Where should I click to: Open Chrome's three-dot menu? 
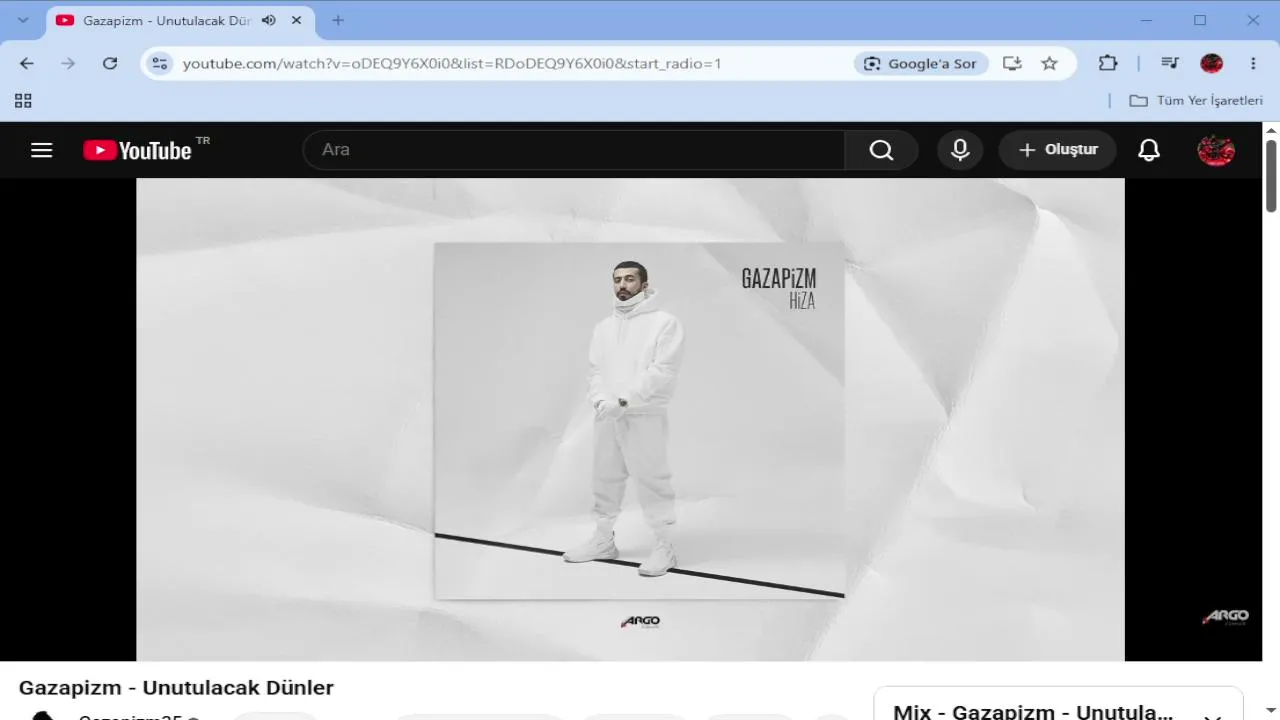1253,63
